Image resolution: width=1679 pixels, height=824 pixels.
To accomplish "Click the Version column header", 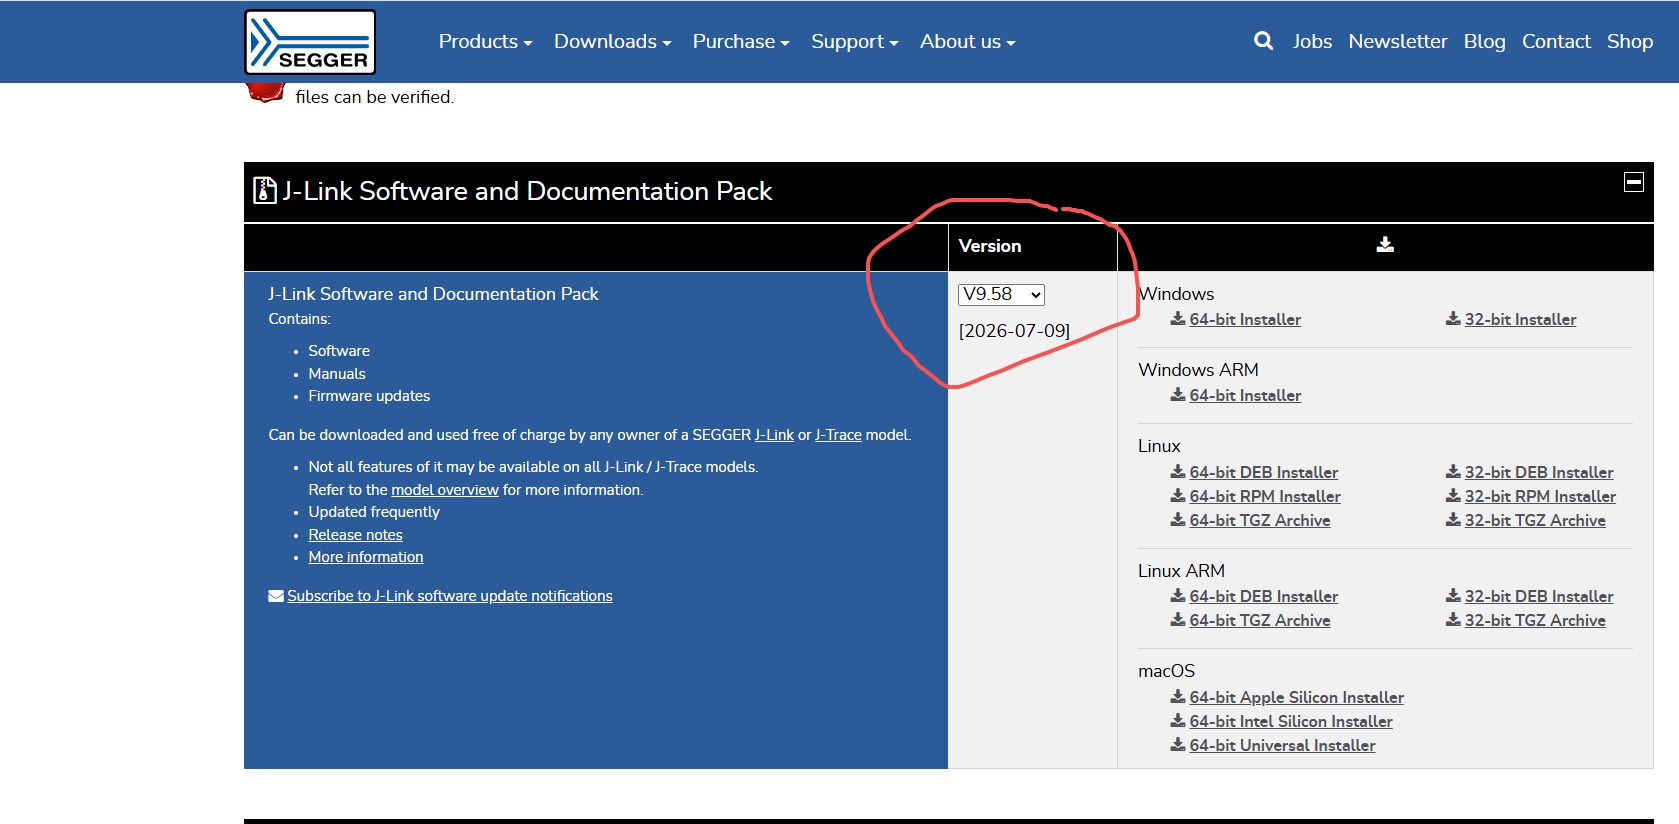I will [x=990, y=246].
